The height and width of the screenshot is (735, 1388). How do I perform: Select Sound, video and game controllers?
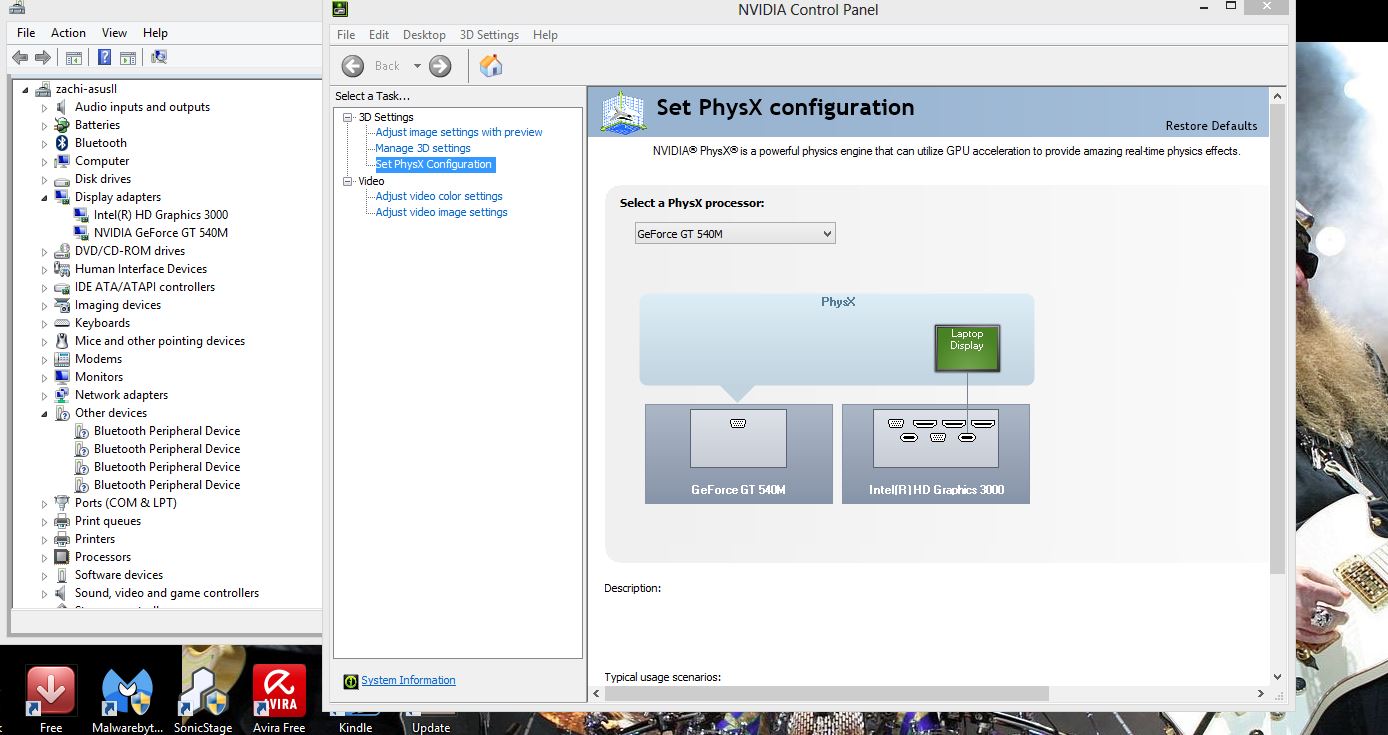tap(167, 593)
